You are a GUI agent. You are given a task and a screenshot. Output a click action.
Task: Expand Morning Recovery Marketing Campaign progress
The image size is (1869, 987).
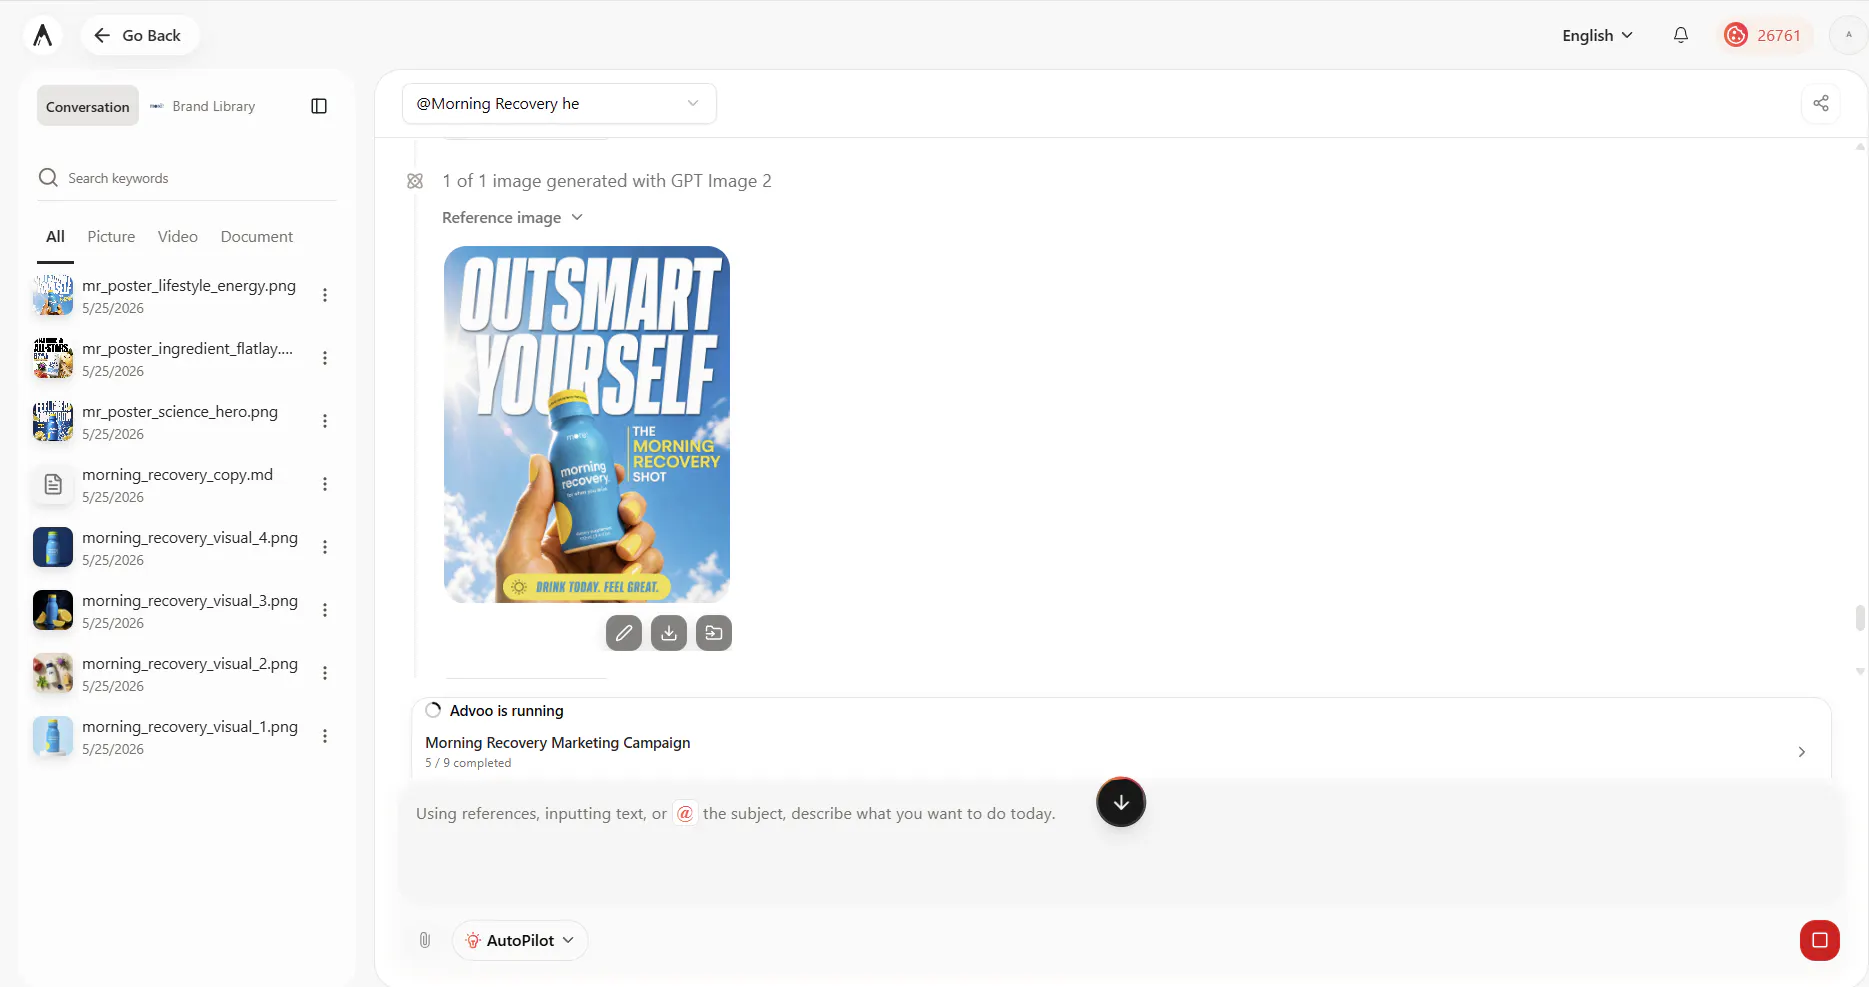pos(1801,752)
